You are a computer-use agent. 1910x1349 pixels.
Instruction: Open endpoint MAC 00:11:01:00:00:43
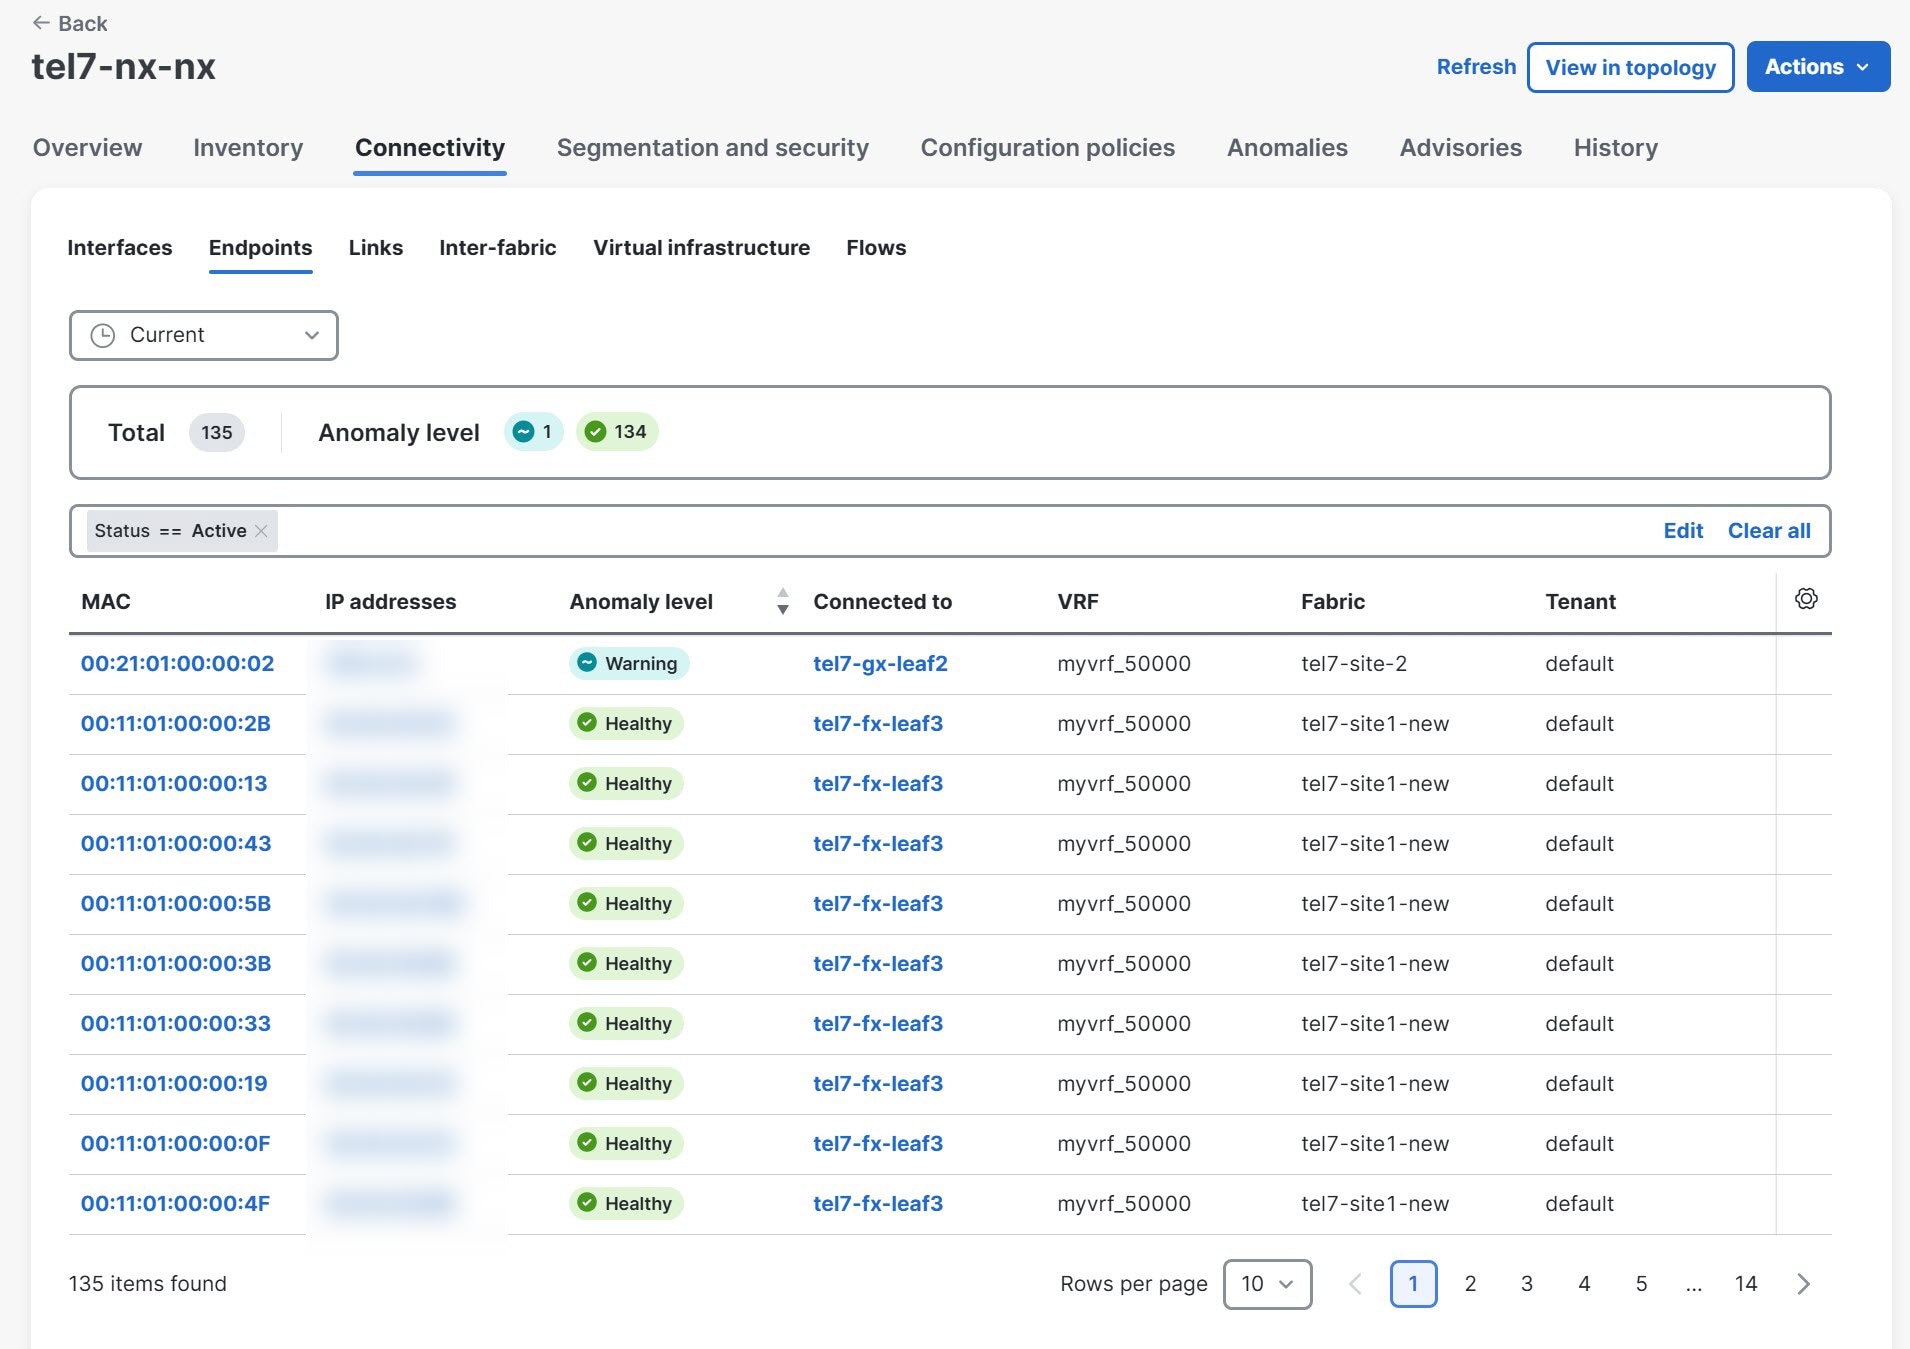click(176, 844)
